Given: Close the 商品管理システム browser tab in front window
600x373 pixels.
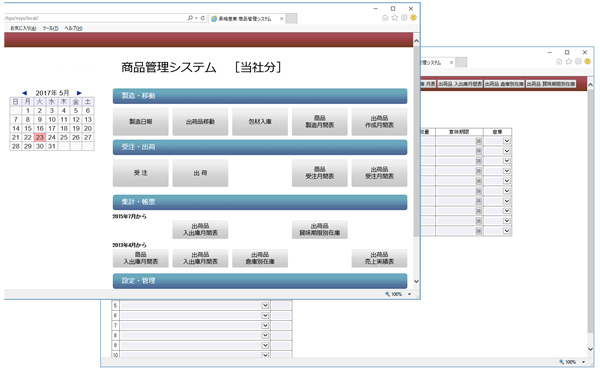Looking at the screenshot, I should (282, 18).
